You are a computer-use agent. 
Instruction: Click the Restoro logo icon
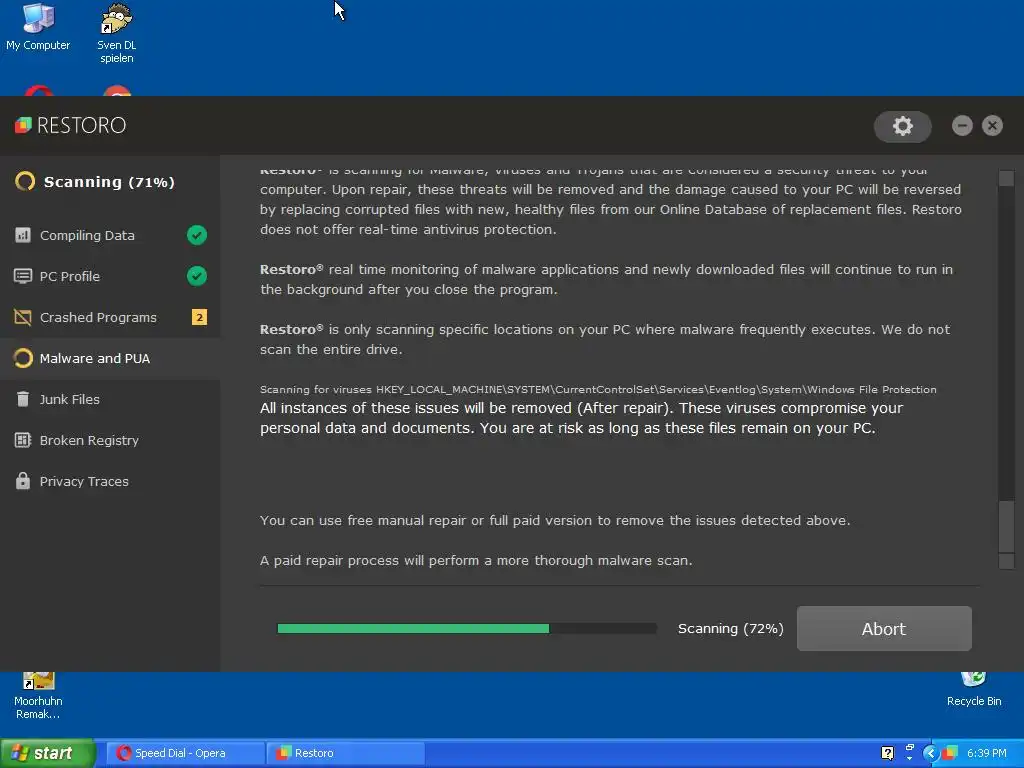click(x=24, y=125)
